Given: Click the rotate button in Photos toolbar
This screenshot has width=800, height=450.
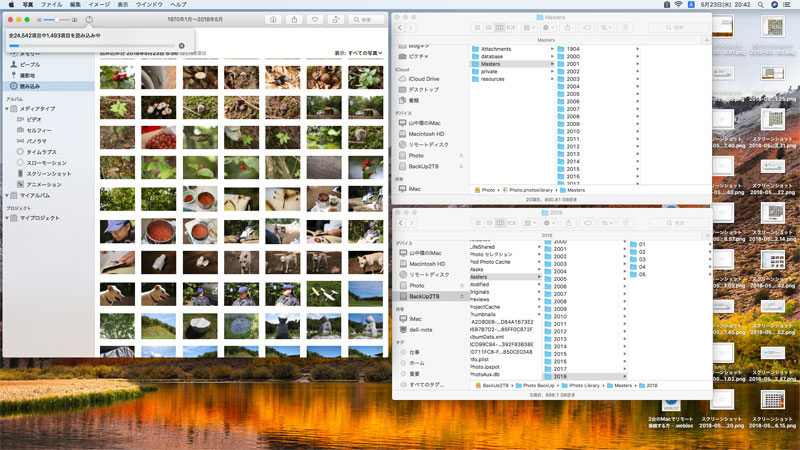Looking at the screenshot, I should [x=338, y=19].
